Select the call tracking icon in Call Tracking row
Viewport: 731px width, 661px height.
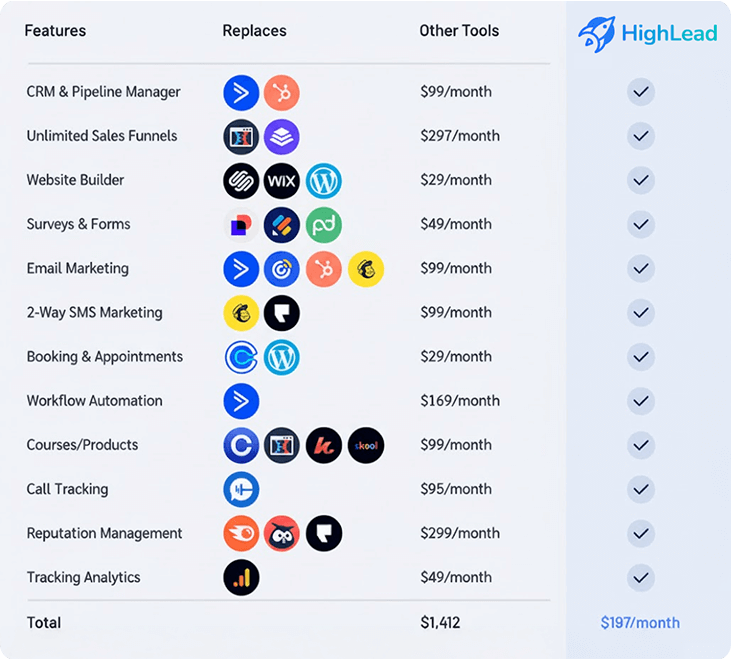pos(241,489)
